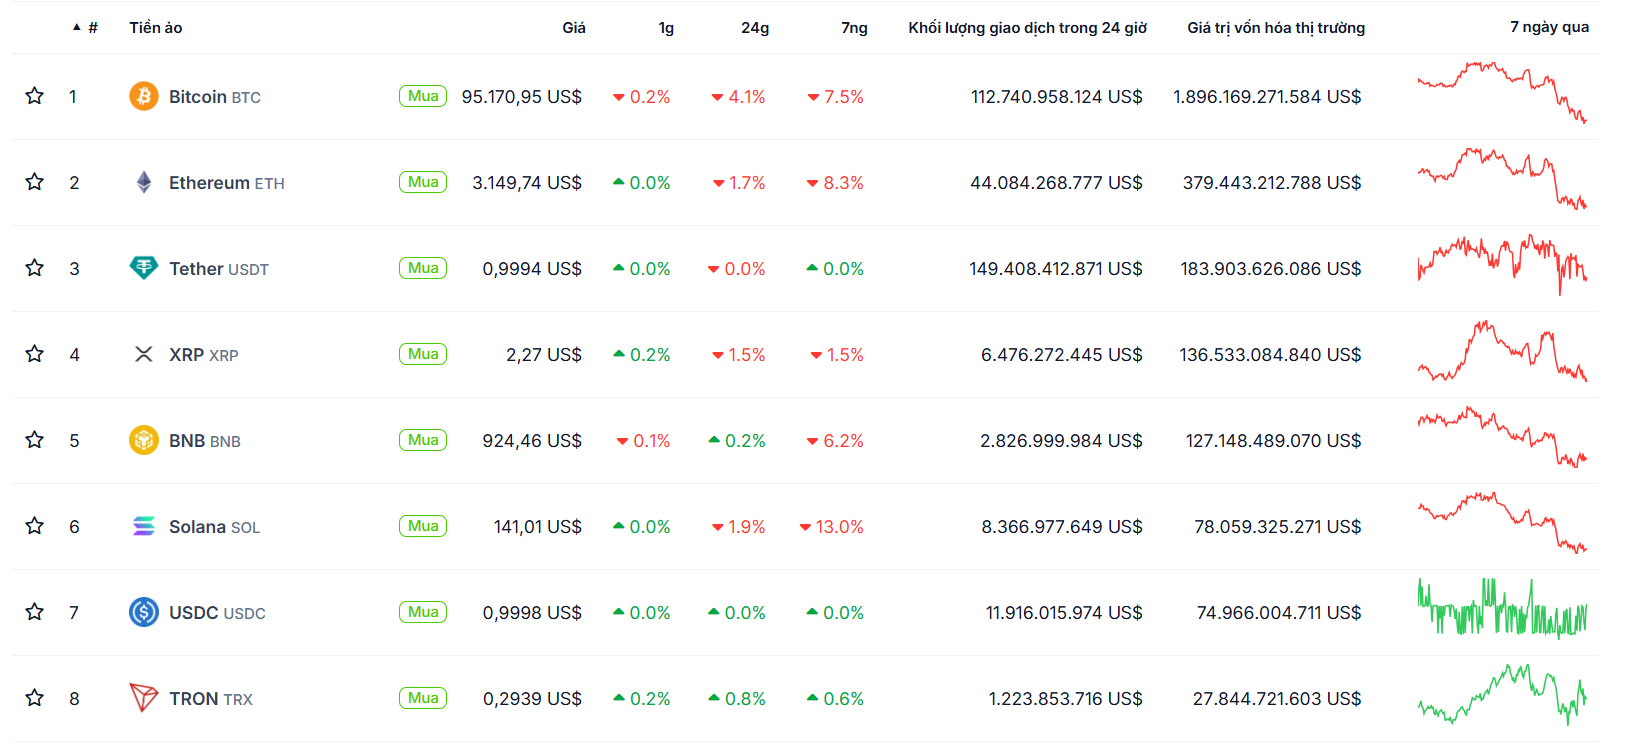Screen dimensions: 1634x745
Task: Buy Tether via its Mua button
Action: [423, 268]
